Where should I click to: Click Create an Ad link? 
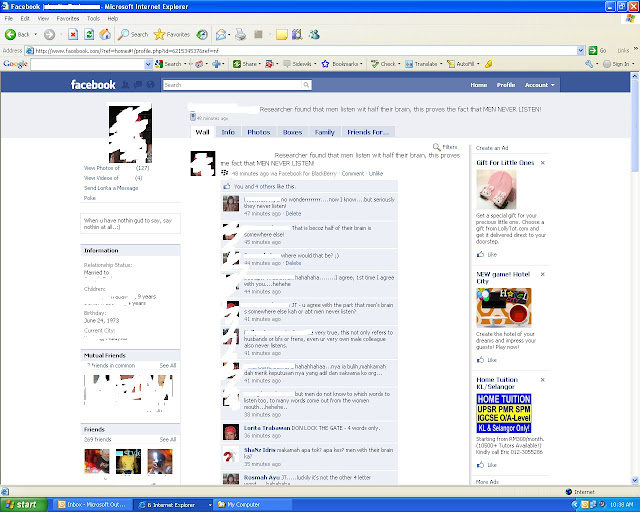492,148
